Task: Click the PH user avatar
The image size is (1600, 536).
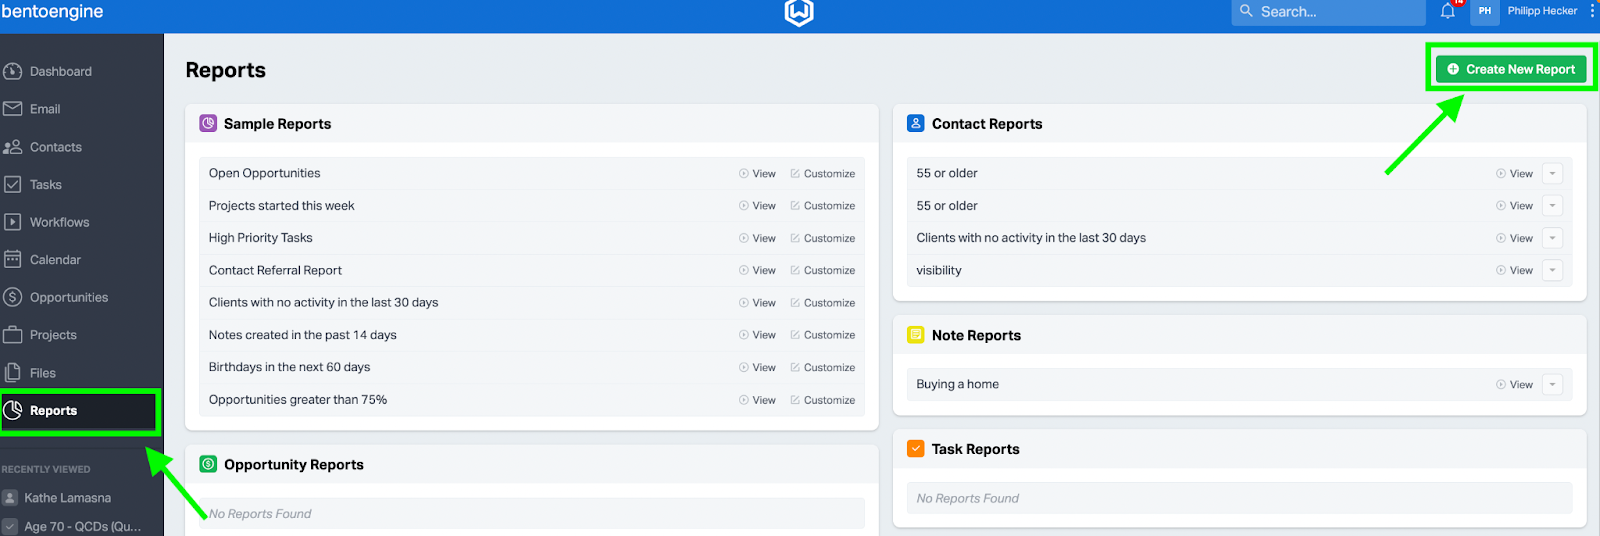Action: coord(1485,11)
